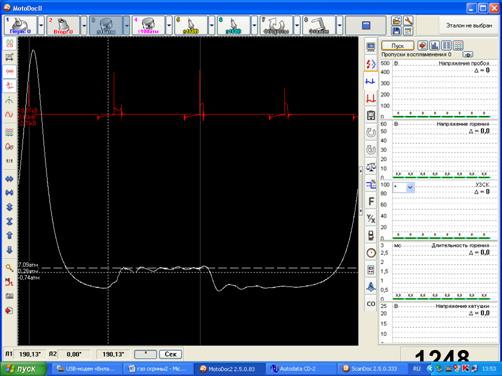Toggle channel 1 primary sensor button
This screenshot has height=376, width=502.
click(21, 25)
